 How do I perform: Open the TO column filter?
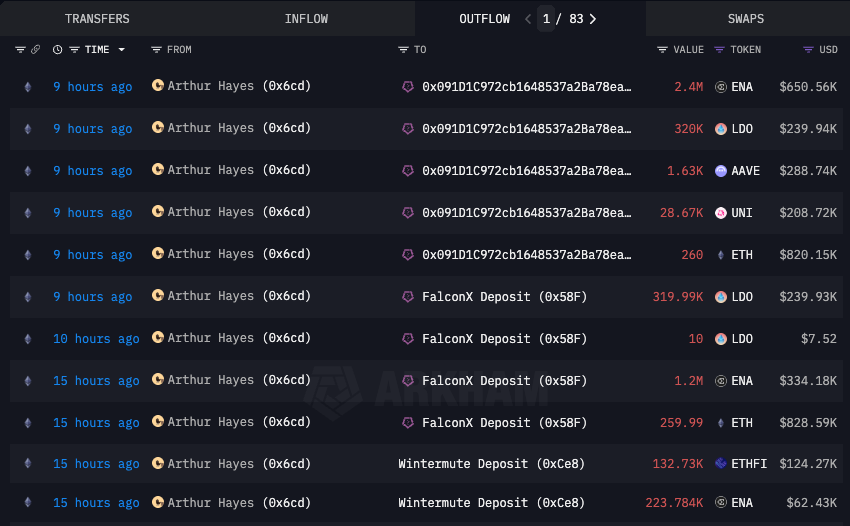[x=403, y=50]
